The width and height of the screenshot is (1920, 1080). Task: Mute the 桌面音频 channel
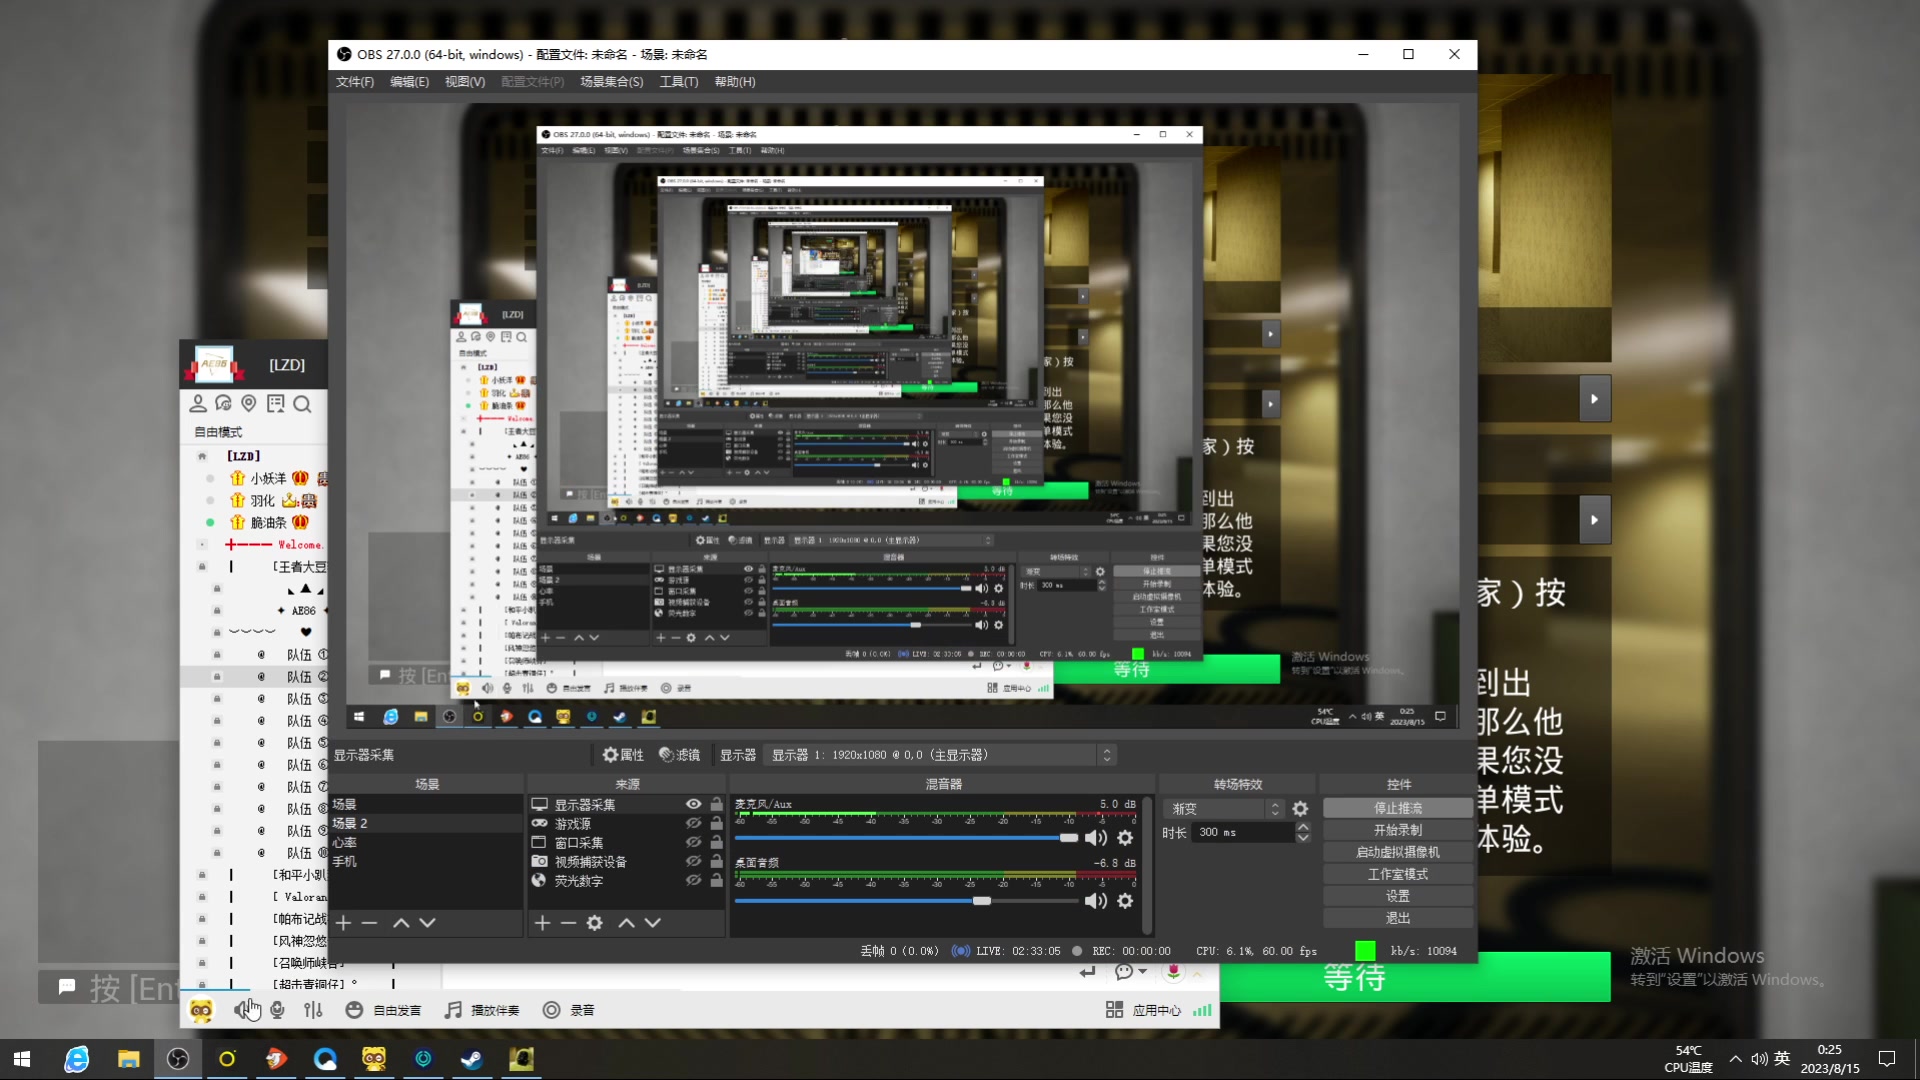pyautogui.click(x=1096, y=901)
